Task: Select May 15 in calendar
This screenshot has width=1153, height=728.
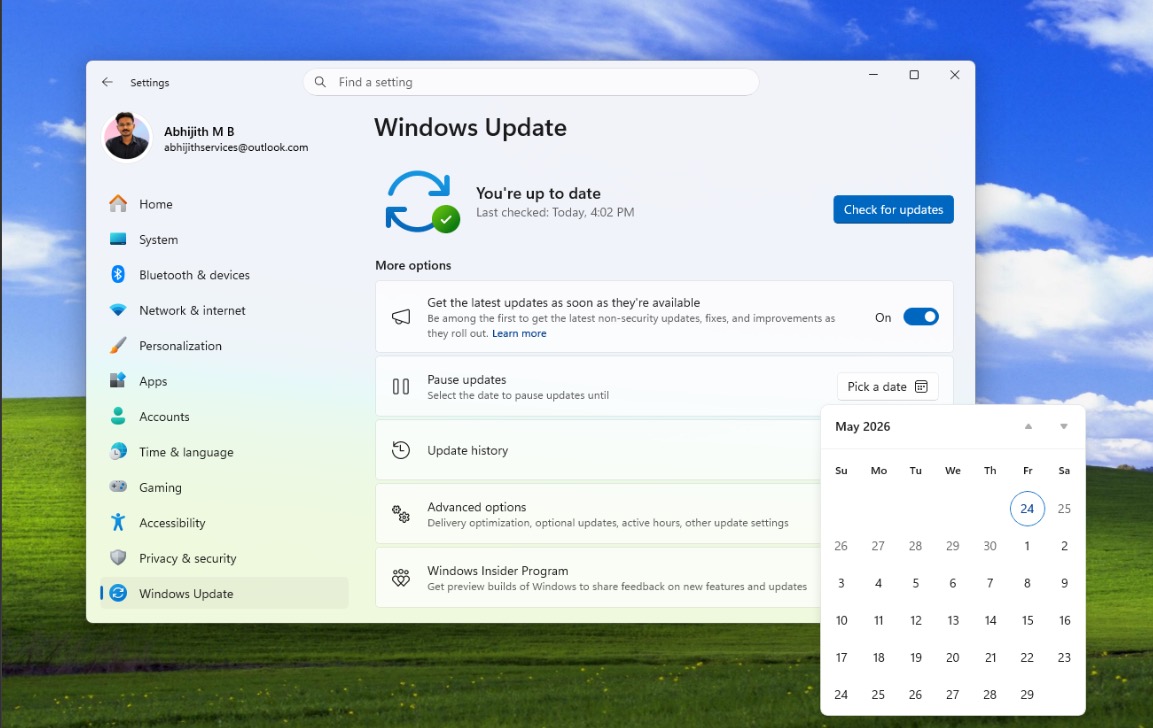Action: (x=1027, y=620)
